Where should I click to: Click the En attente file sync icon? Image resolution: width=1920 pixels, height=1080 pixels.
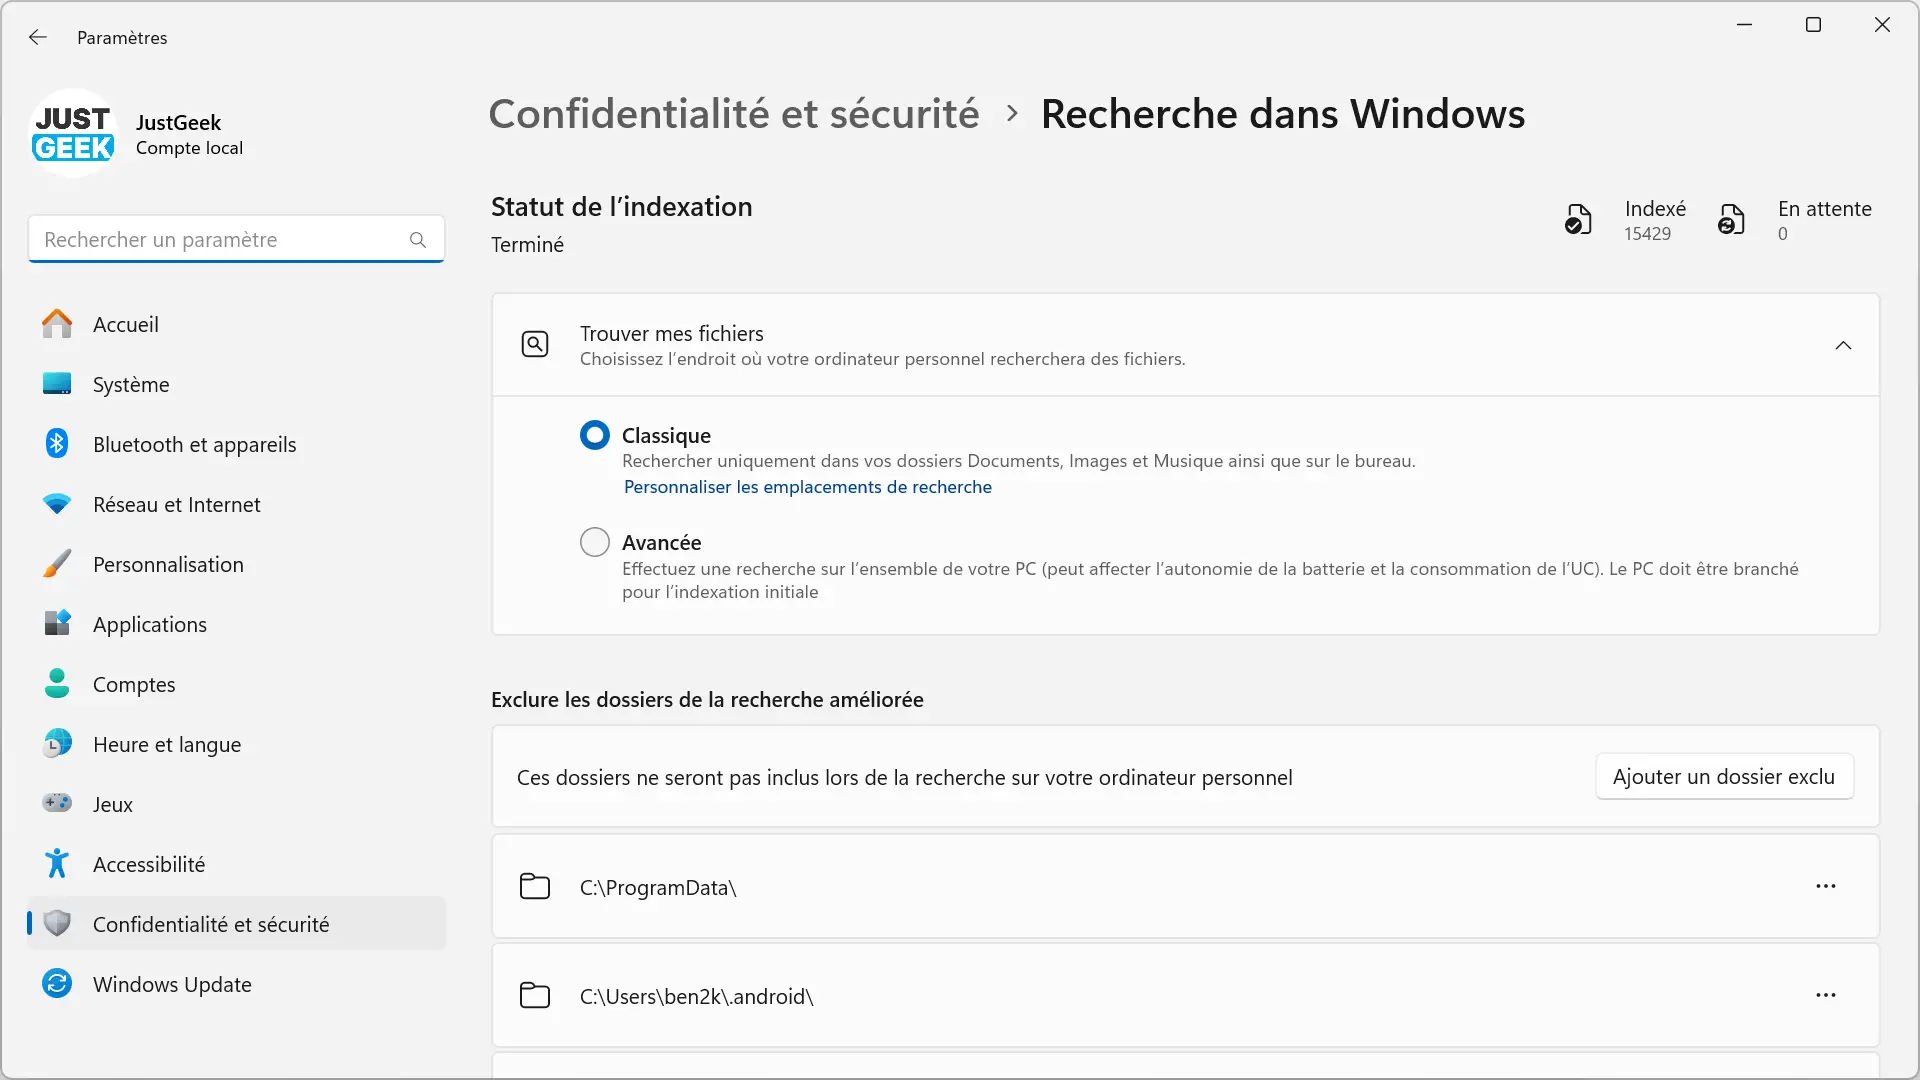(1731, 219)
